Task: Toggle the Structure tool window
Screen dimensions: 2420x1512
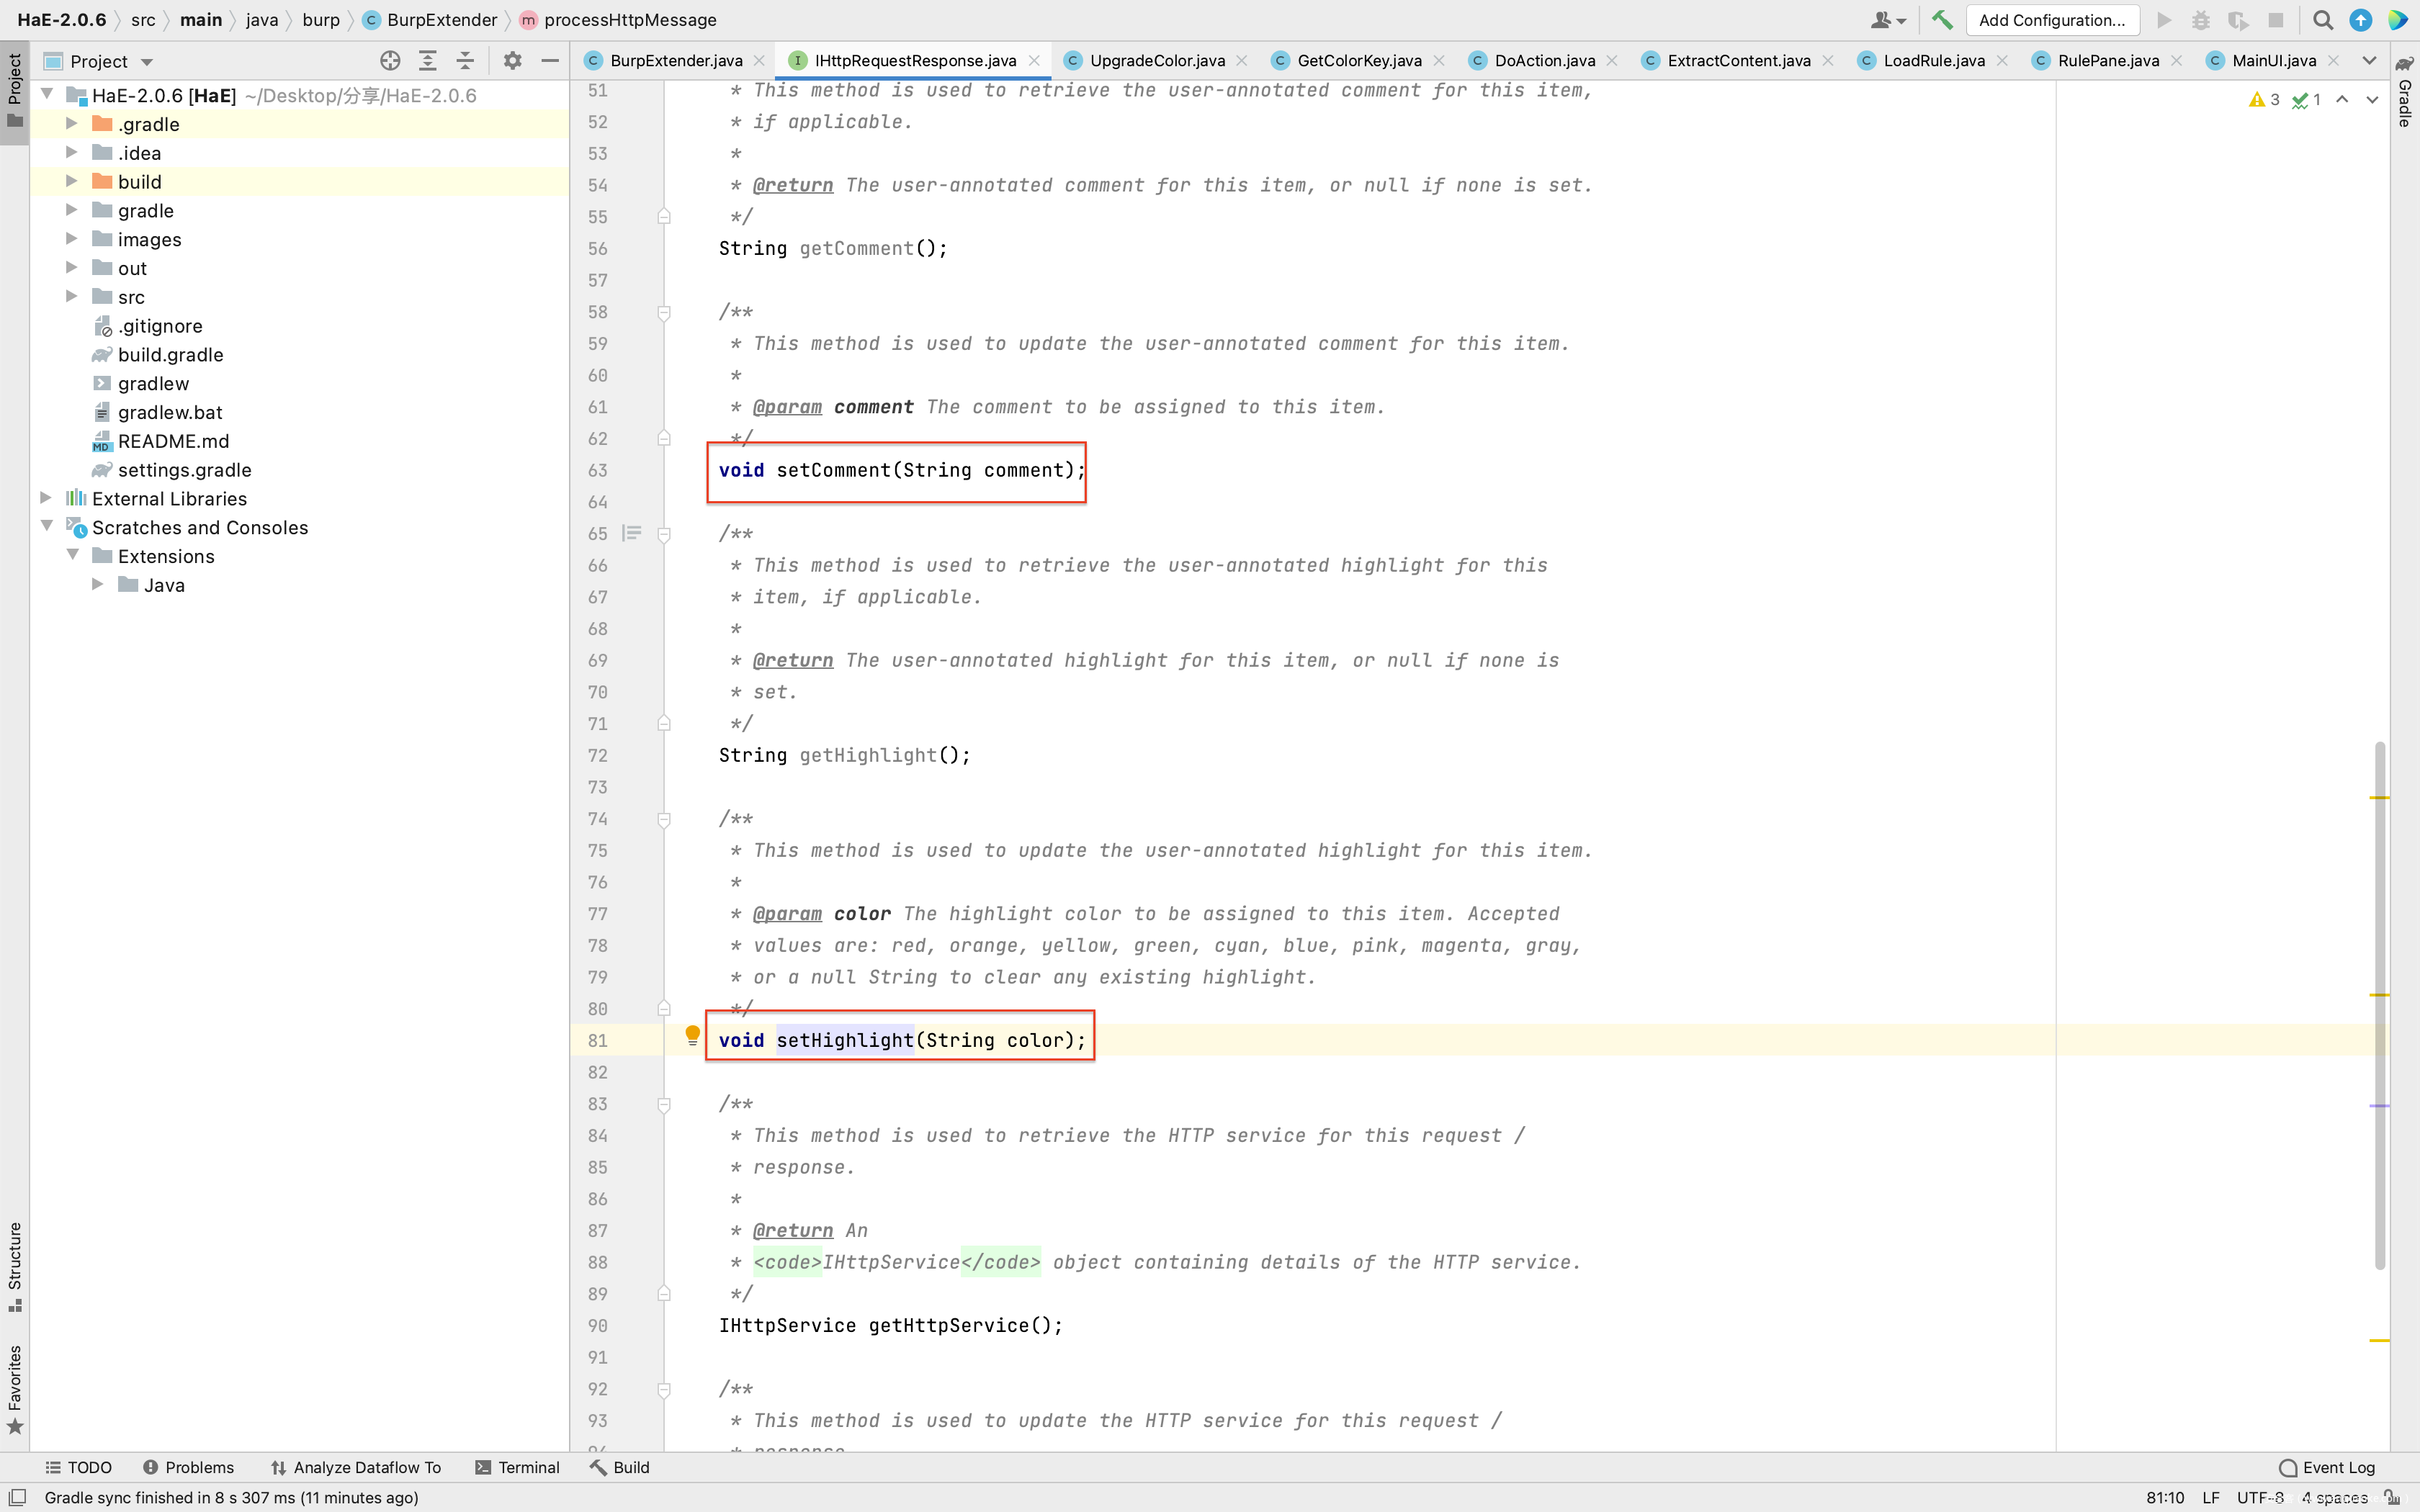Action: [14, 1265]
